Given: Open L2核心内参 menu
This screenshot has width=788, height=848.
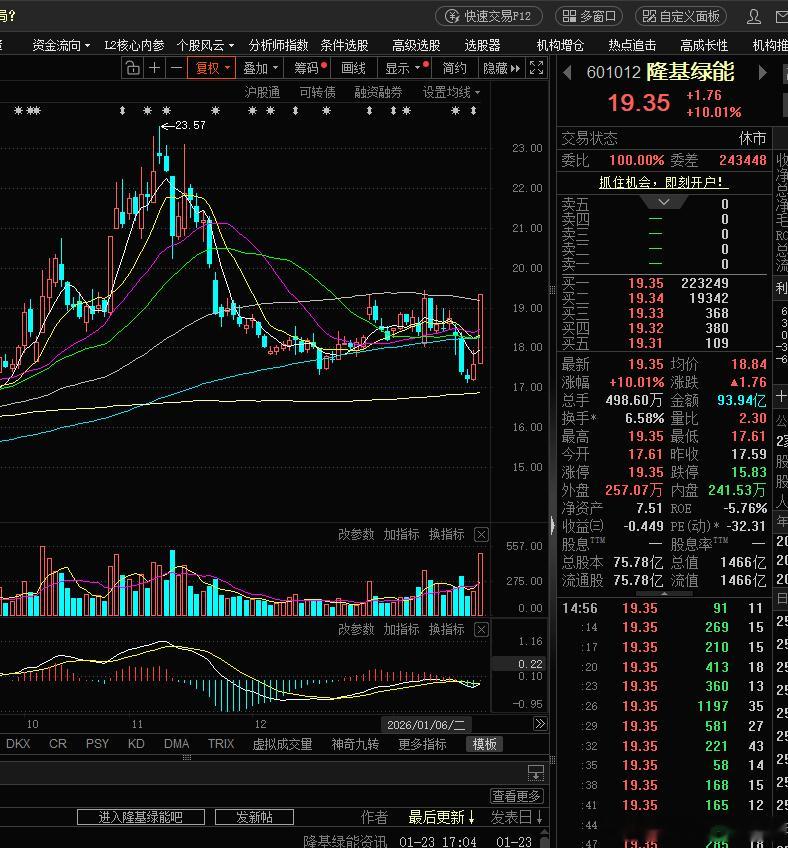Looking at the screenshot, I should tap(134, 45).
